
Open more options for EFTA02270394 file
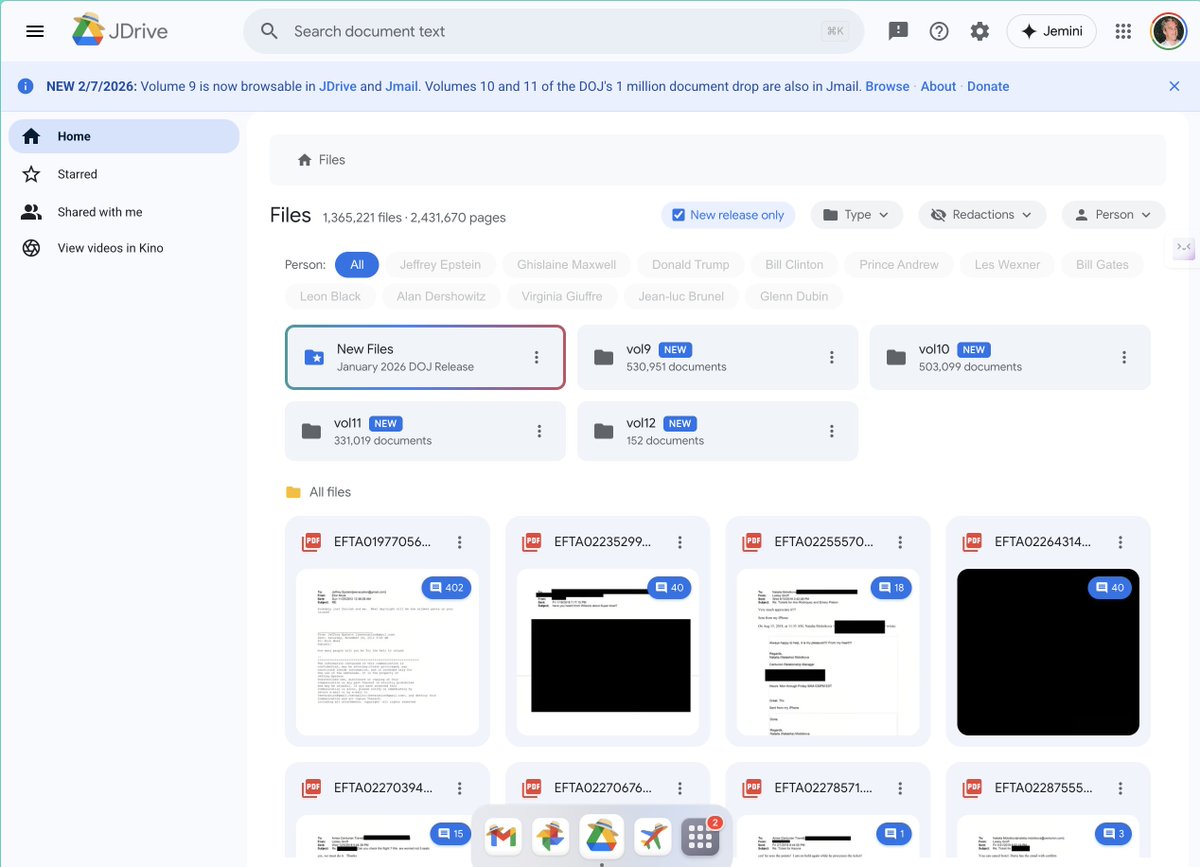pos(460,788)
